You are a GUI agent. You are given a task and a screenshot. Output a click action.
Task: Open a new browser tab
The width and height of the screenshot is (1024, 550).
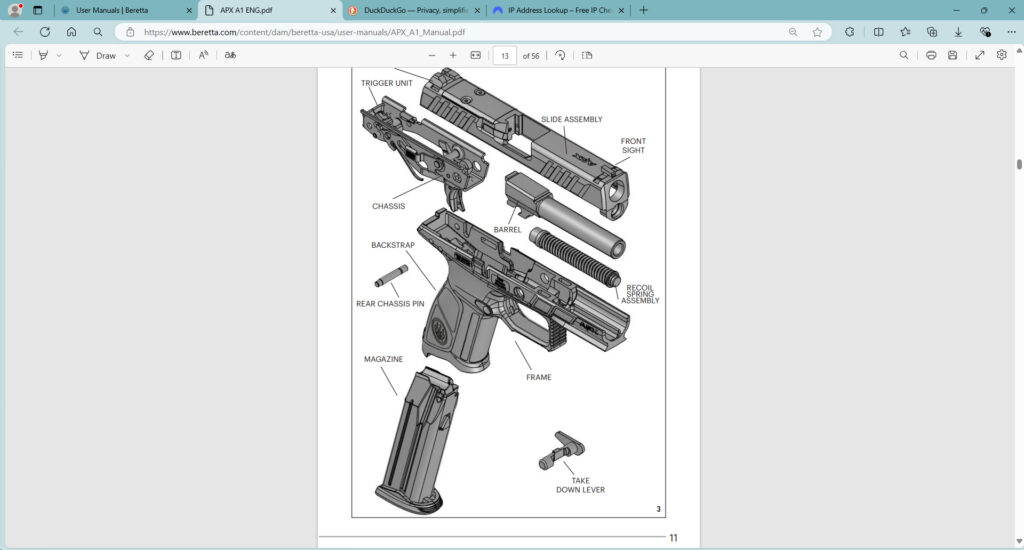[x=644, y=10]
